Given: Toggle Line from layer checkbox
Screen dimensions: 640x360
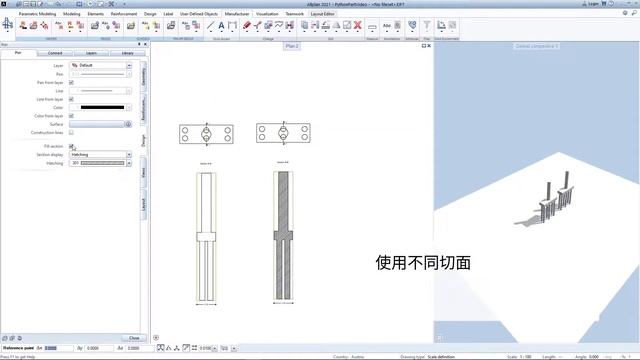Looking at the screenshot, I should point(71,99).
